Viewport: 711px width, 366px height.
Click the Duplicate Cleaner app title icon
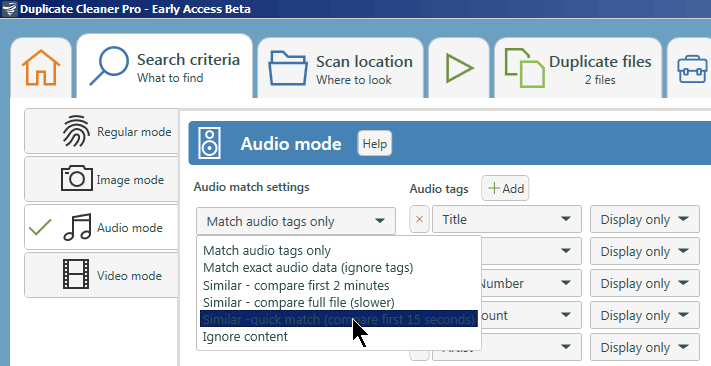pos(9,9)
